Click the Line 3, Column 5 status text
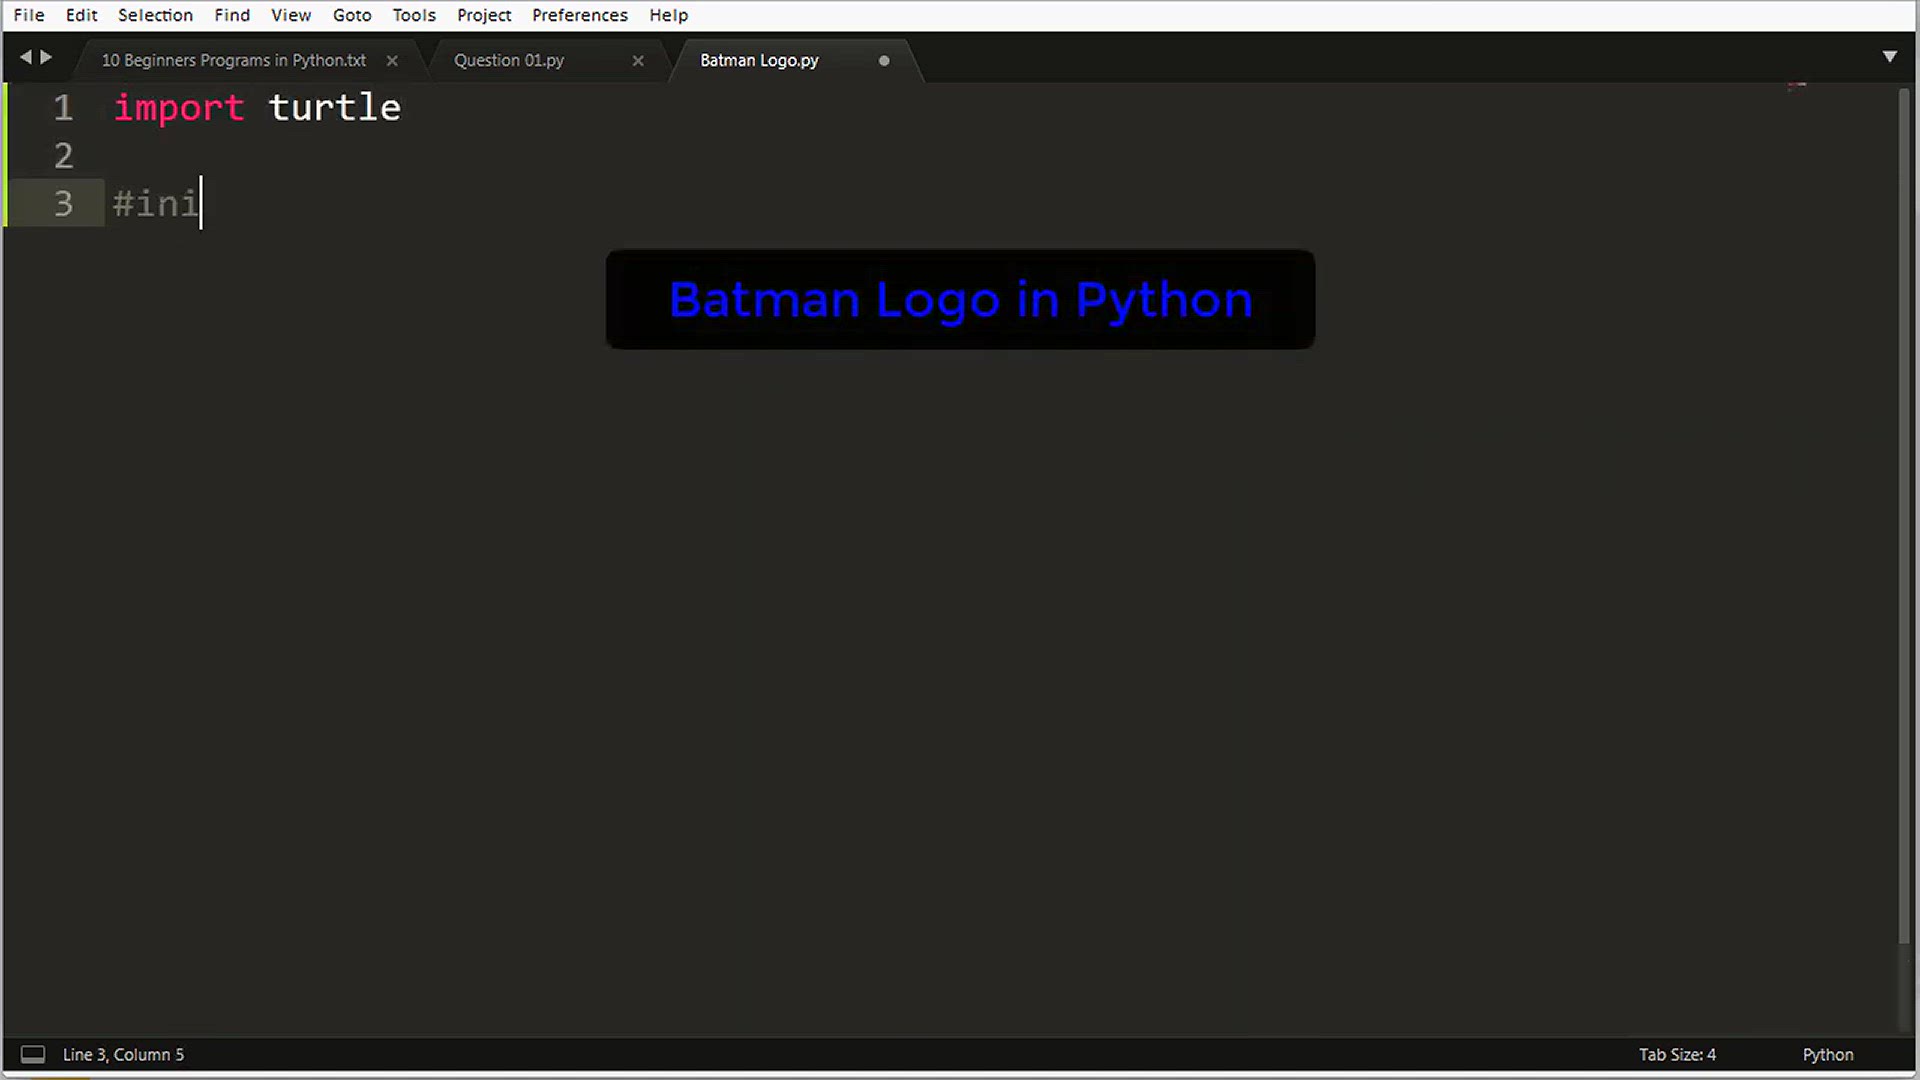This screenshot has height=1080, width=1920. (123, 1054)
